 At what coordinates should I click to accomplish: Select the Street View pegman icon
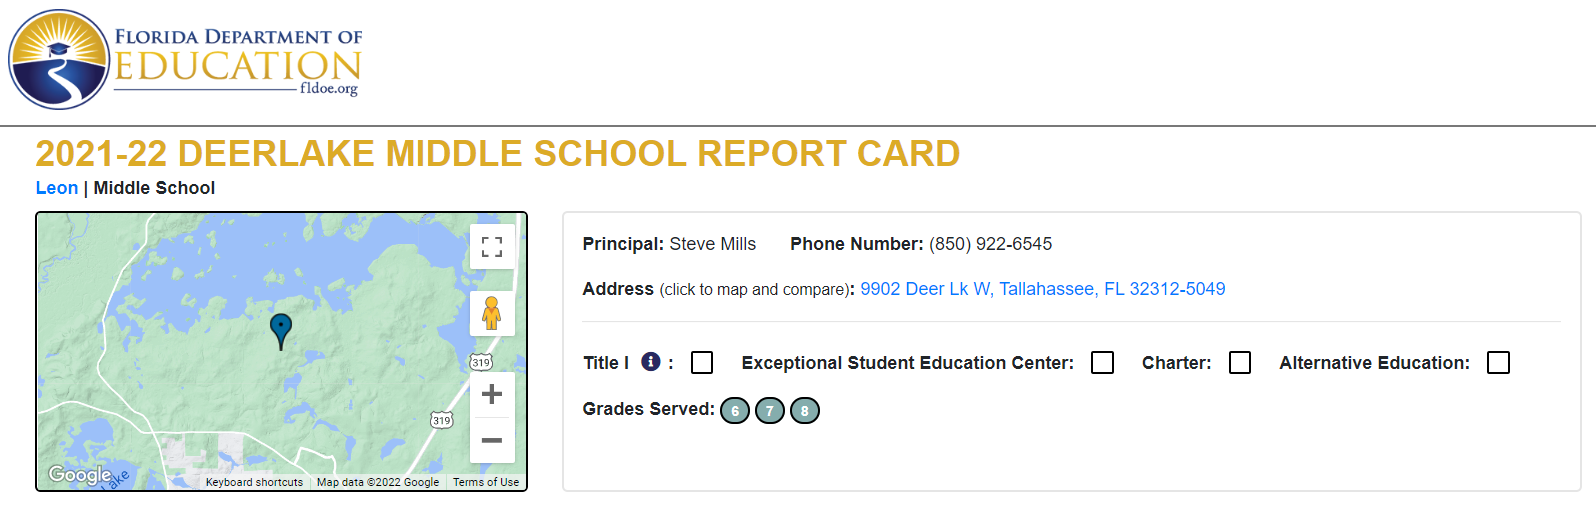point(492,314)
